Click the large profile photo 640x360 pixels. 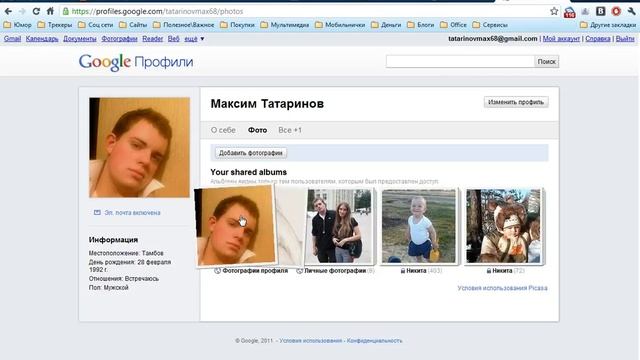[140, 147]
